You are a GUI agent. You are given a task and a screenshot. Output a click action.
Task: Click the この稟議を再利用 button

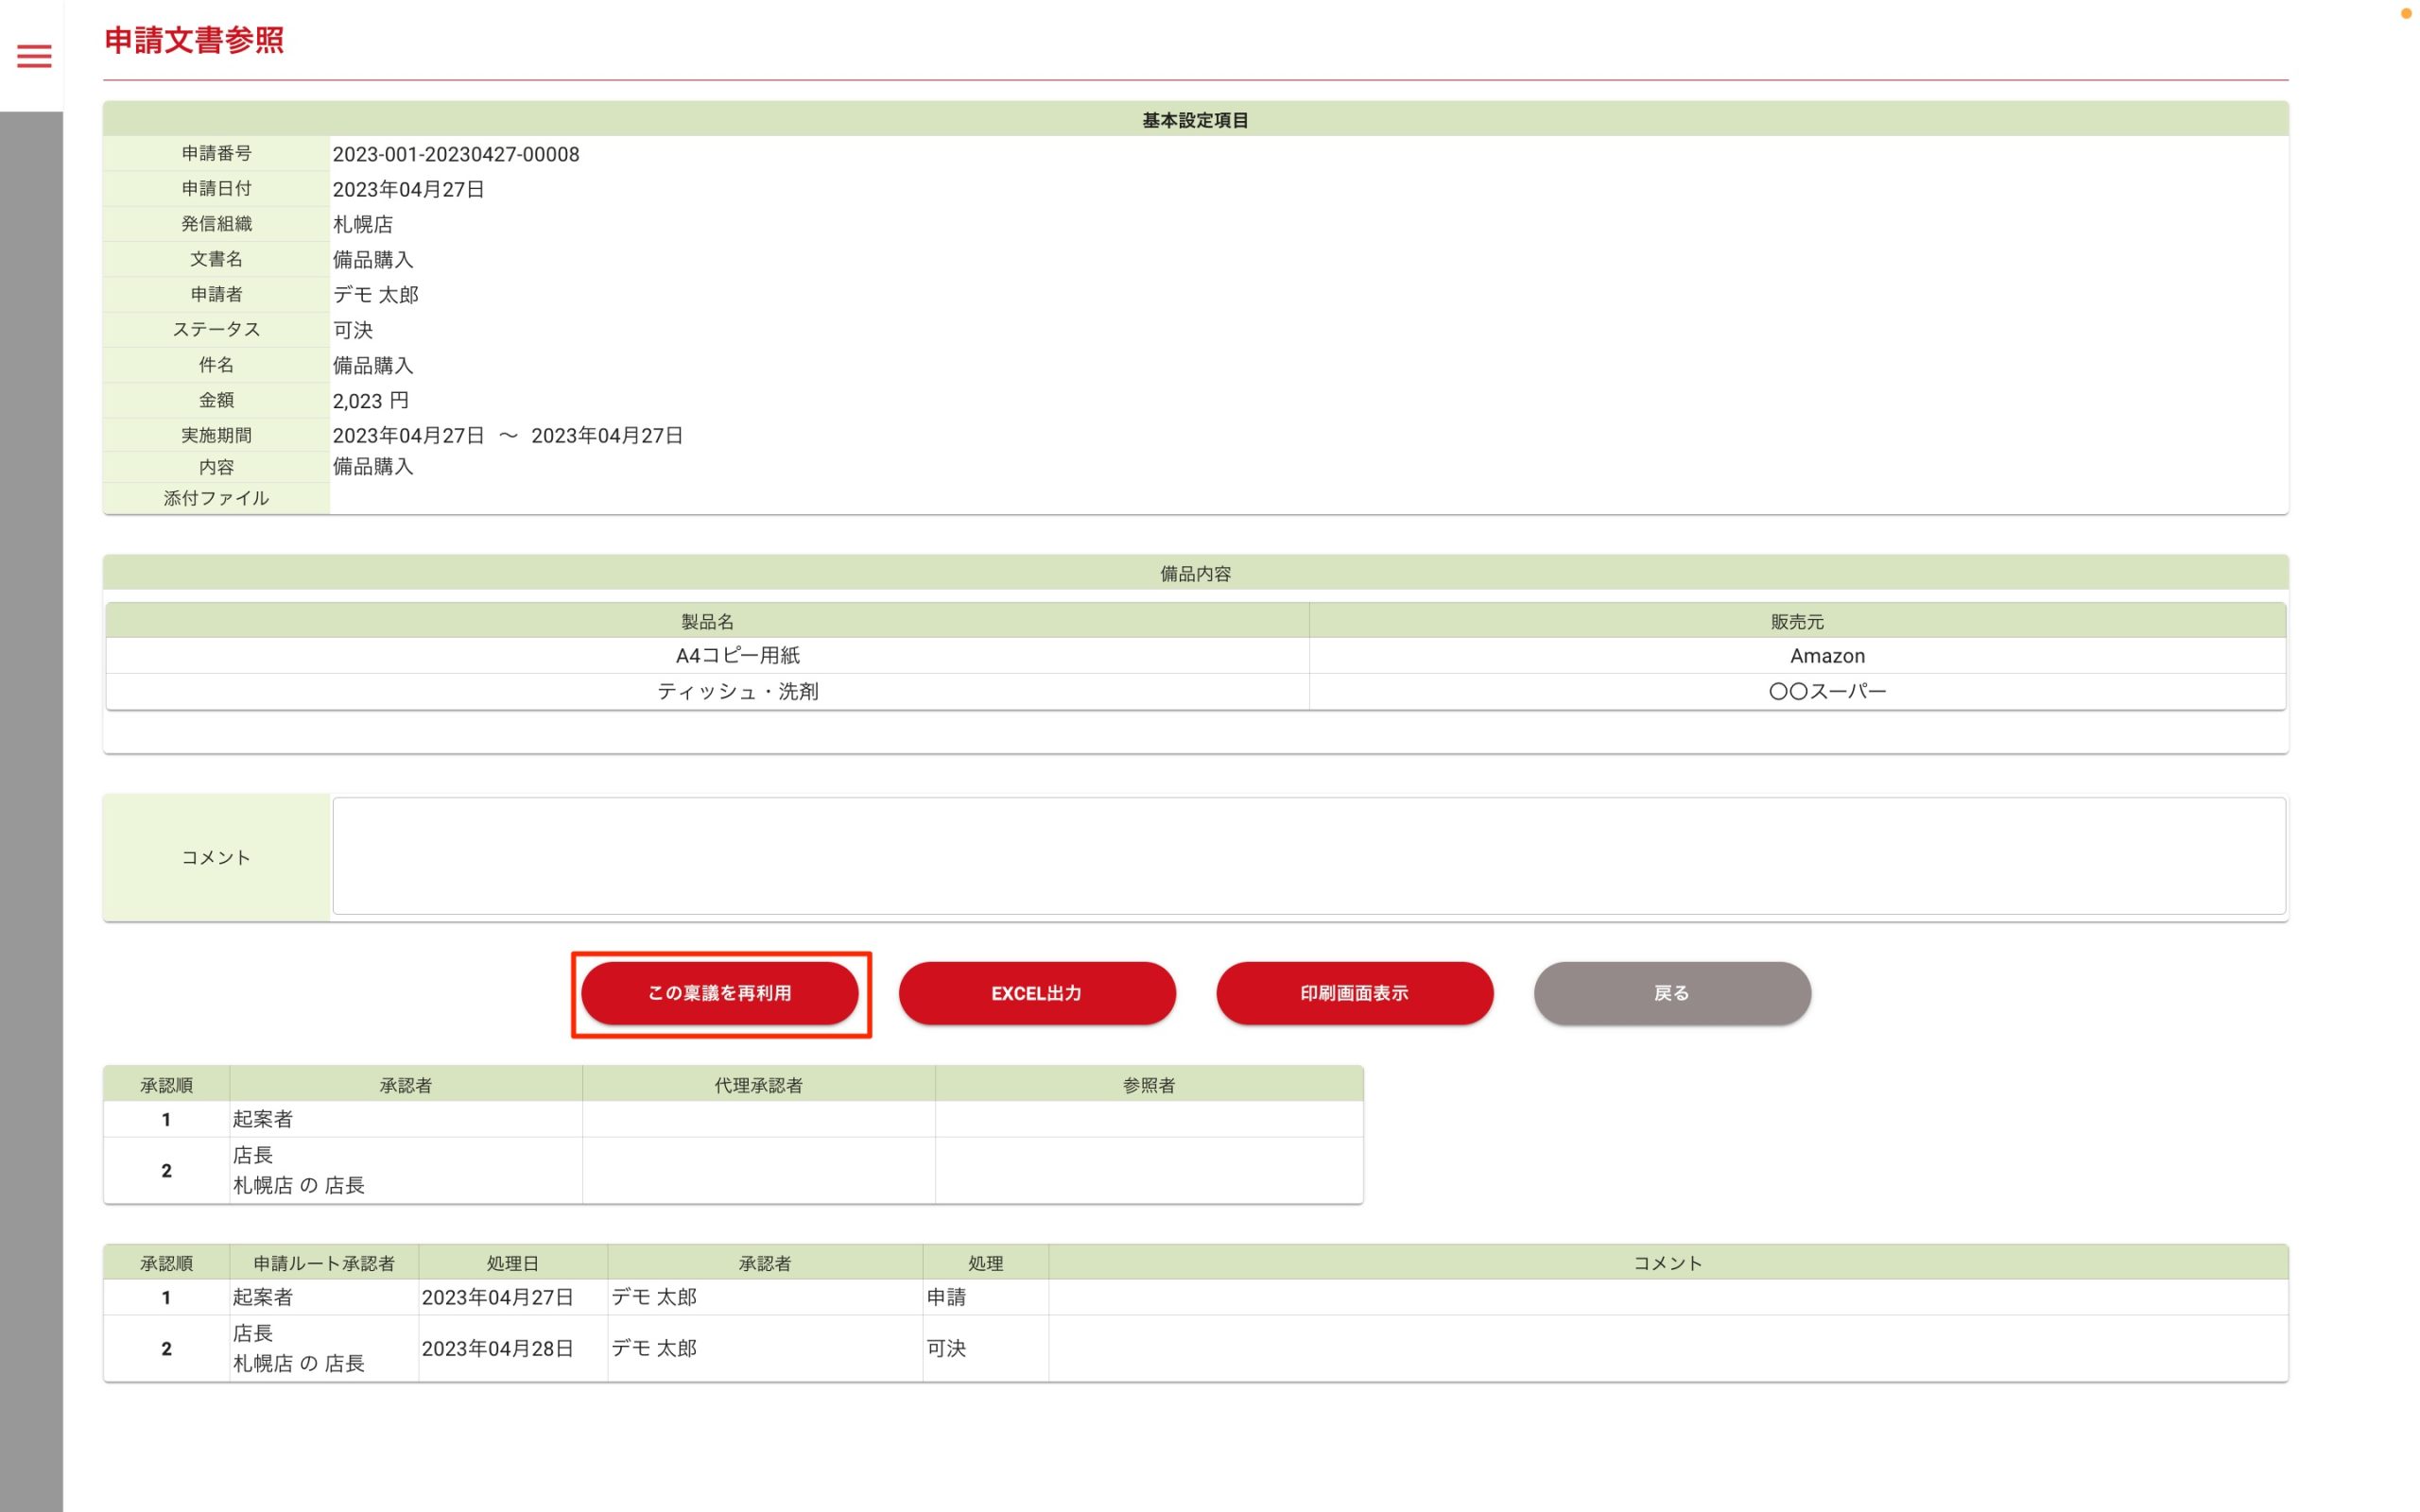click(719, 993)
